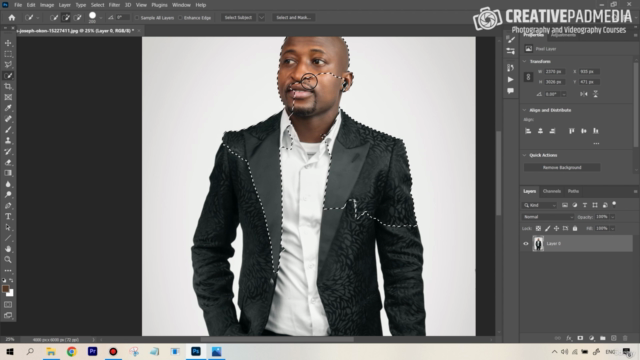
Task: Open the File menu
Action: click(x=18, y=5)
